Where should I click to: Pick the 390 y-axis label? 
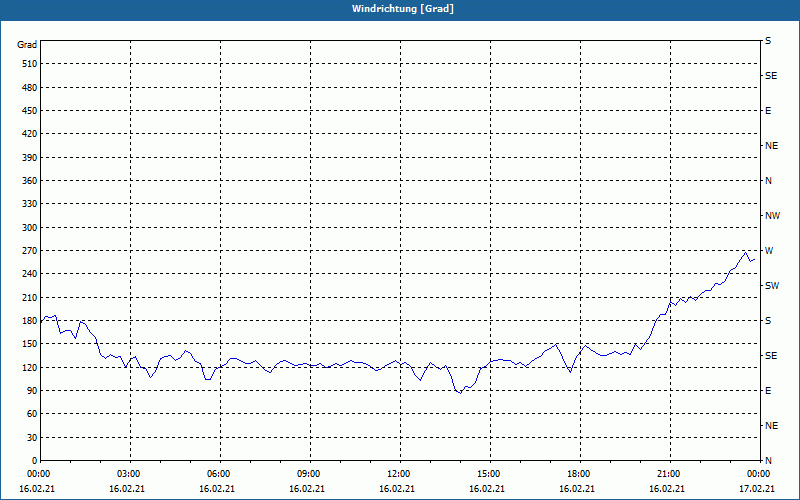[30, 158]
